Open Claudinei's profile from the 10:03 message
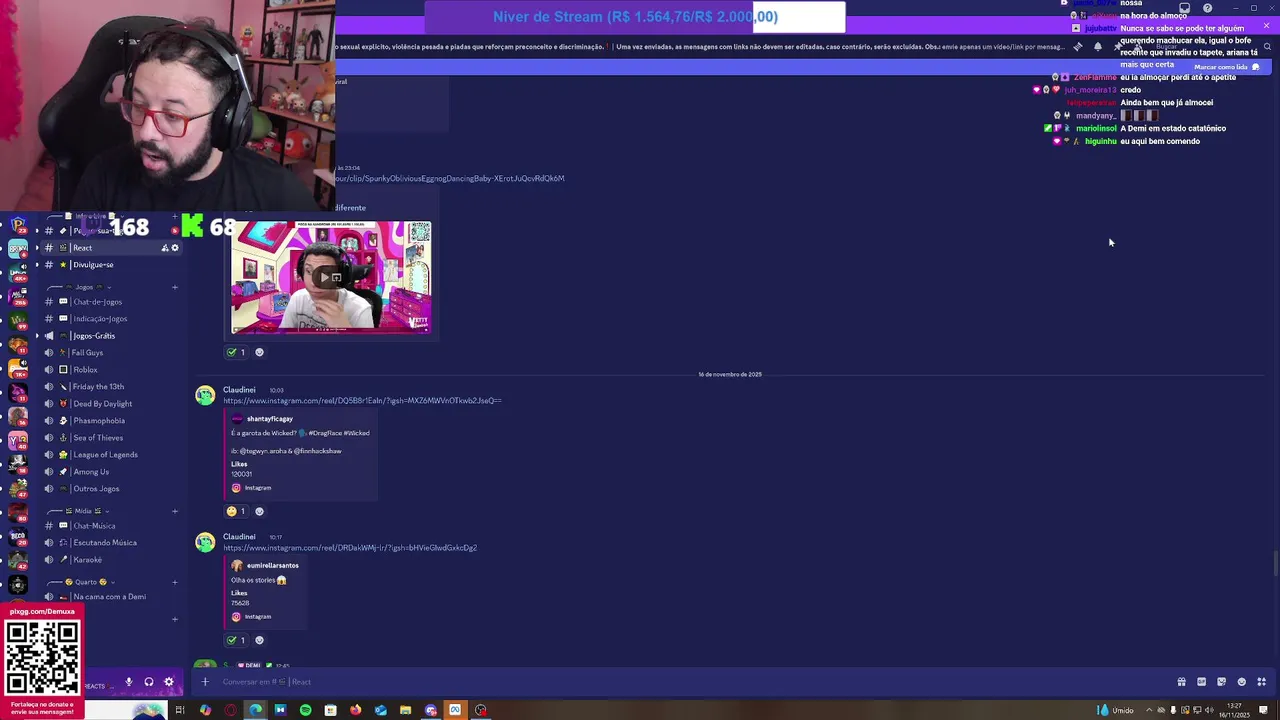1280x720 pixels. pos(239,390)
